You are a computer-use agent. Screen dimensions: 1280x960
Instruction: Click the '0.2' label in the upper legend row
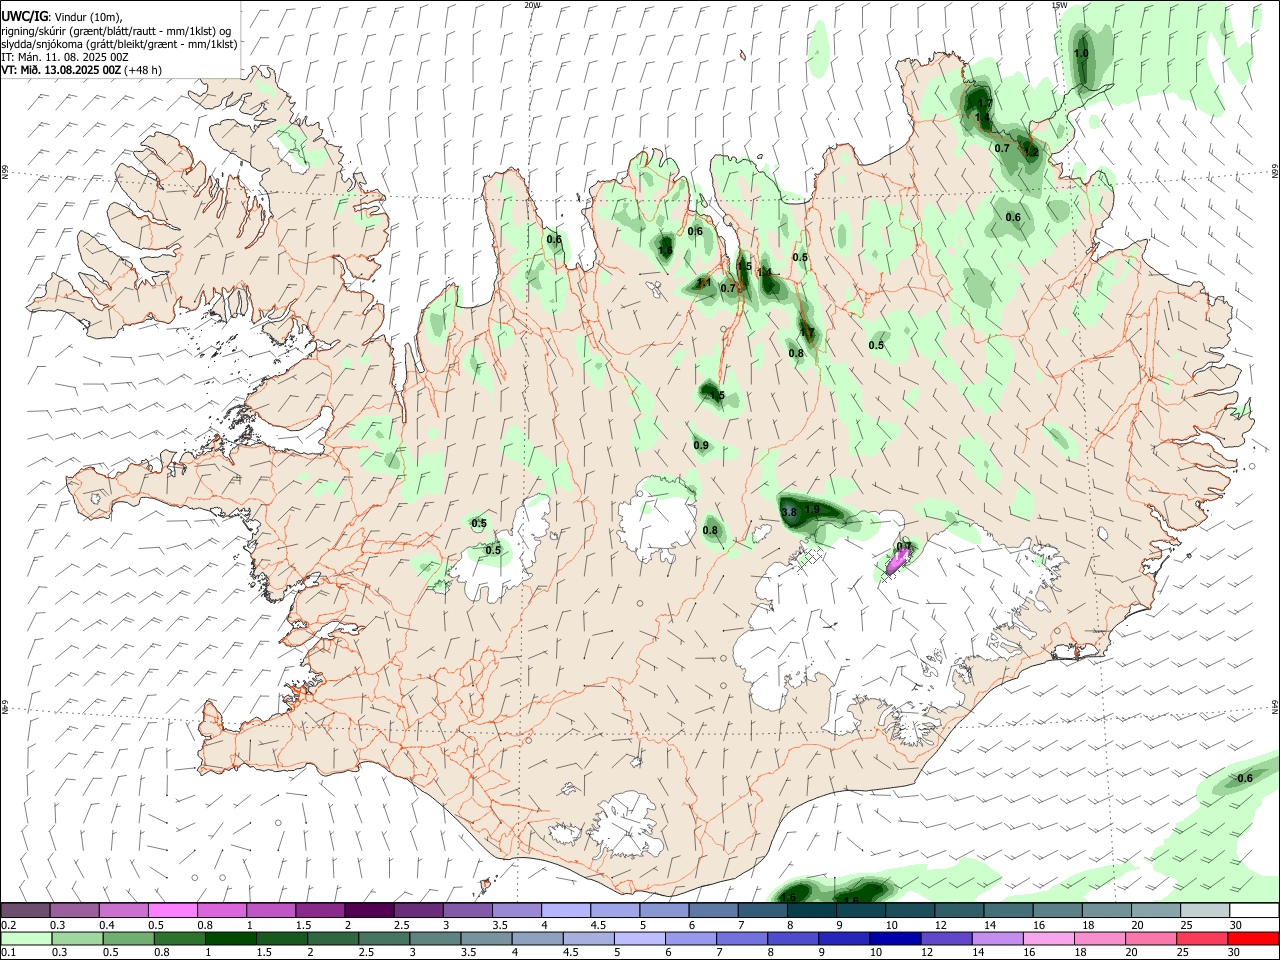(x=9, y=925)
